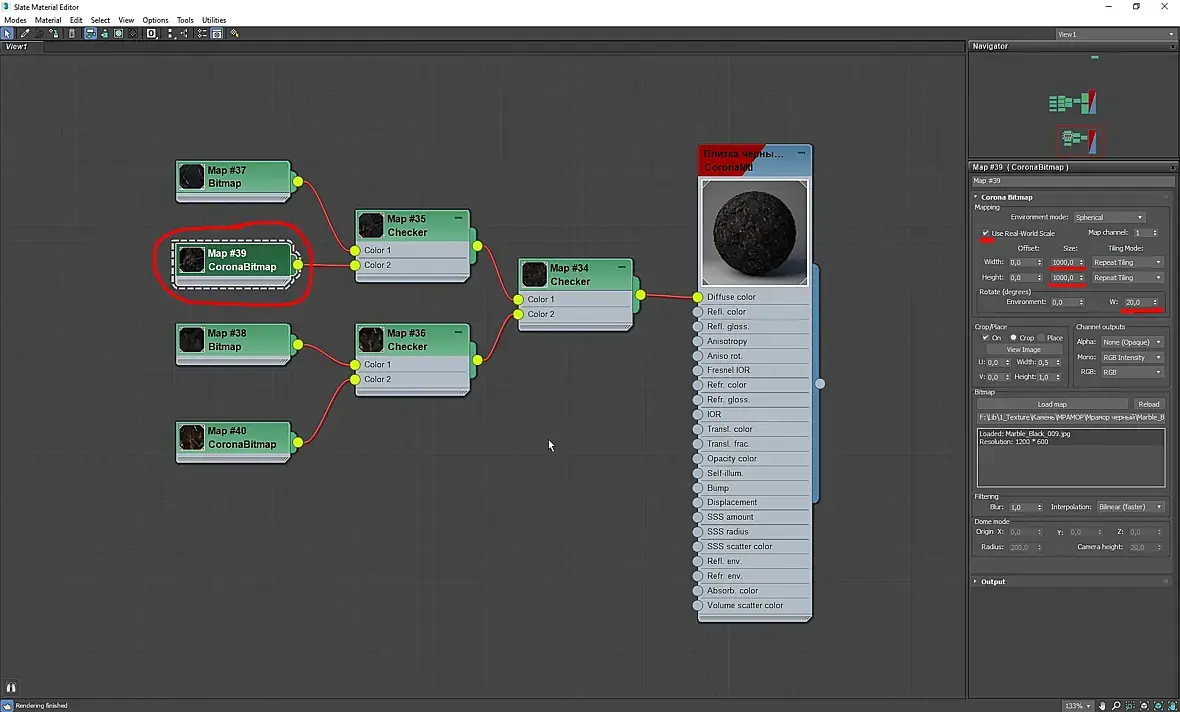Image resolution: width=1180 pixels, height=712 pixels.
Task: Open the Utilities menu
Action: click(214, 20)
